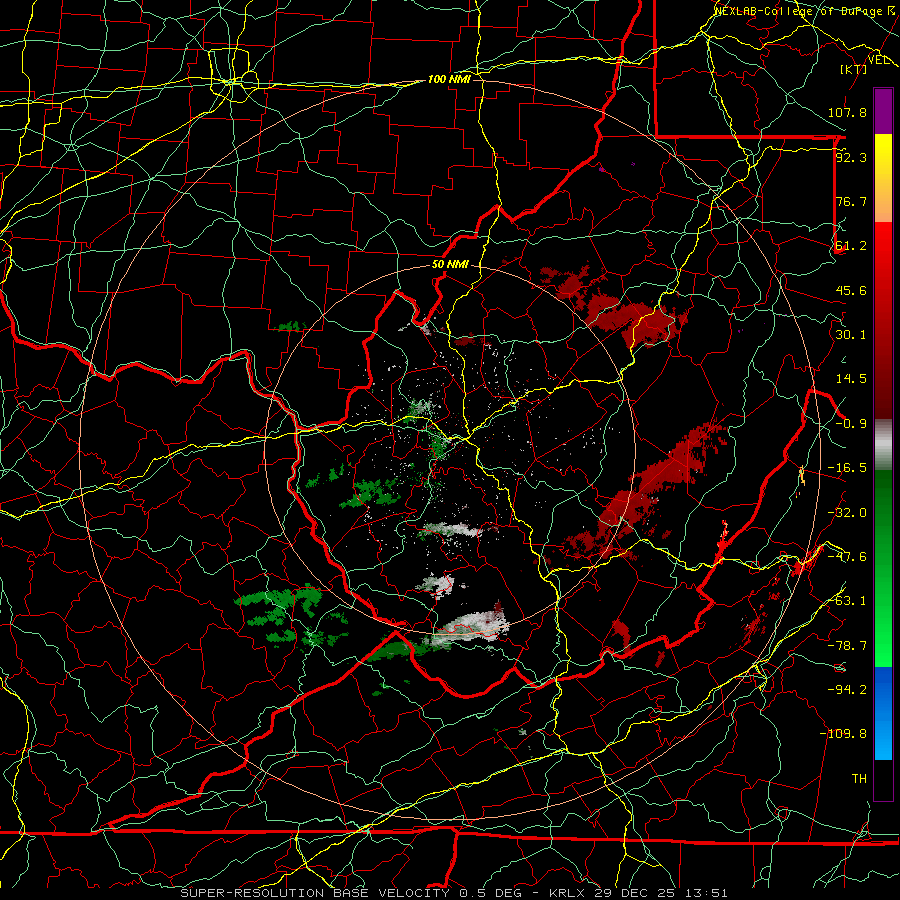Click the gray near-zero segment of the color bar

tap(883, 445)
